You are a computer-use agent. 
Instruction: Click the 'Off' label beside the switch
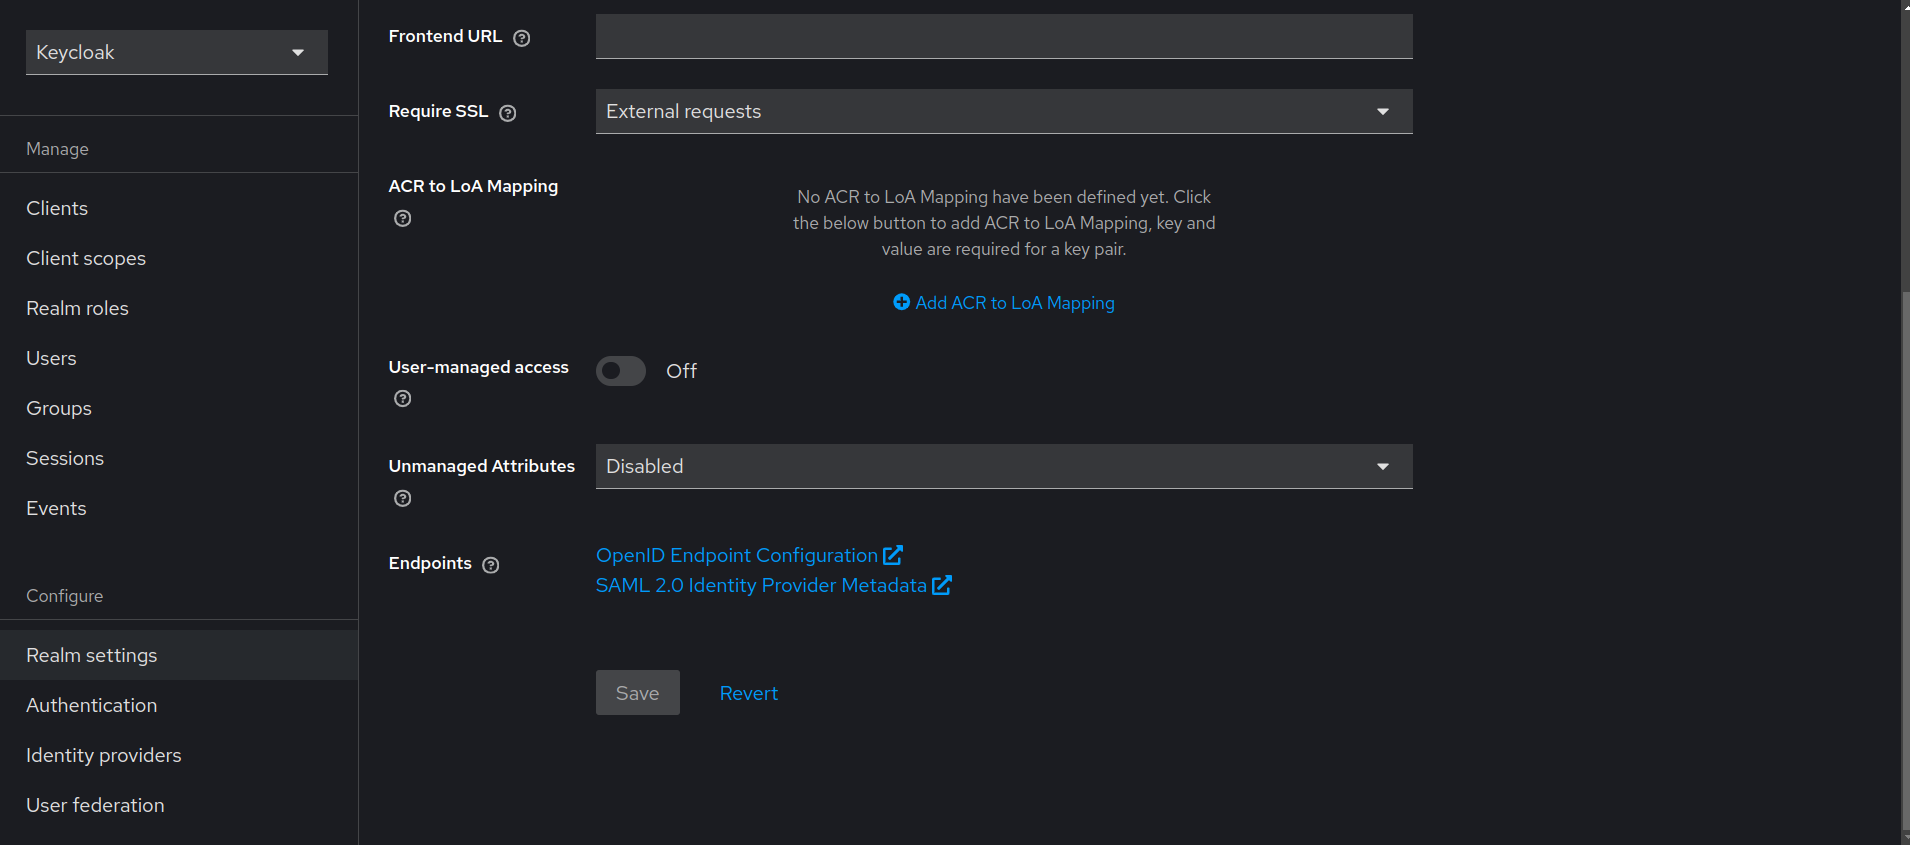[x=682, y=371]
